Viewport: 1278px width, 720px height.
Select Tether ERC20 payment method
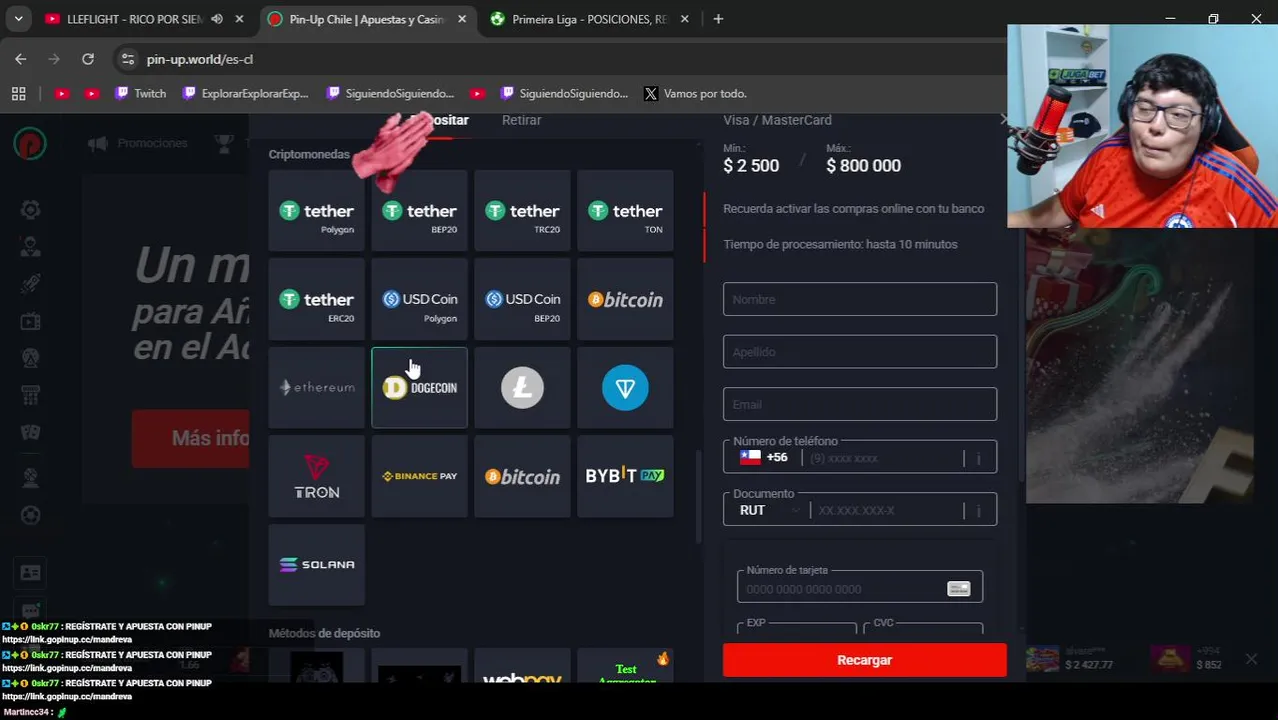tap(317, 300)
